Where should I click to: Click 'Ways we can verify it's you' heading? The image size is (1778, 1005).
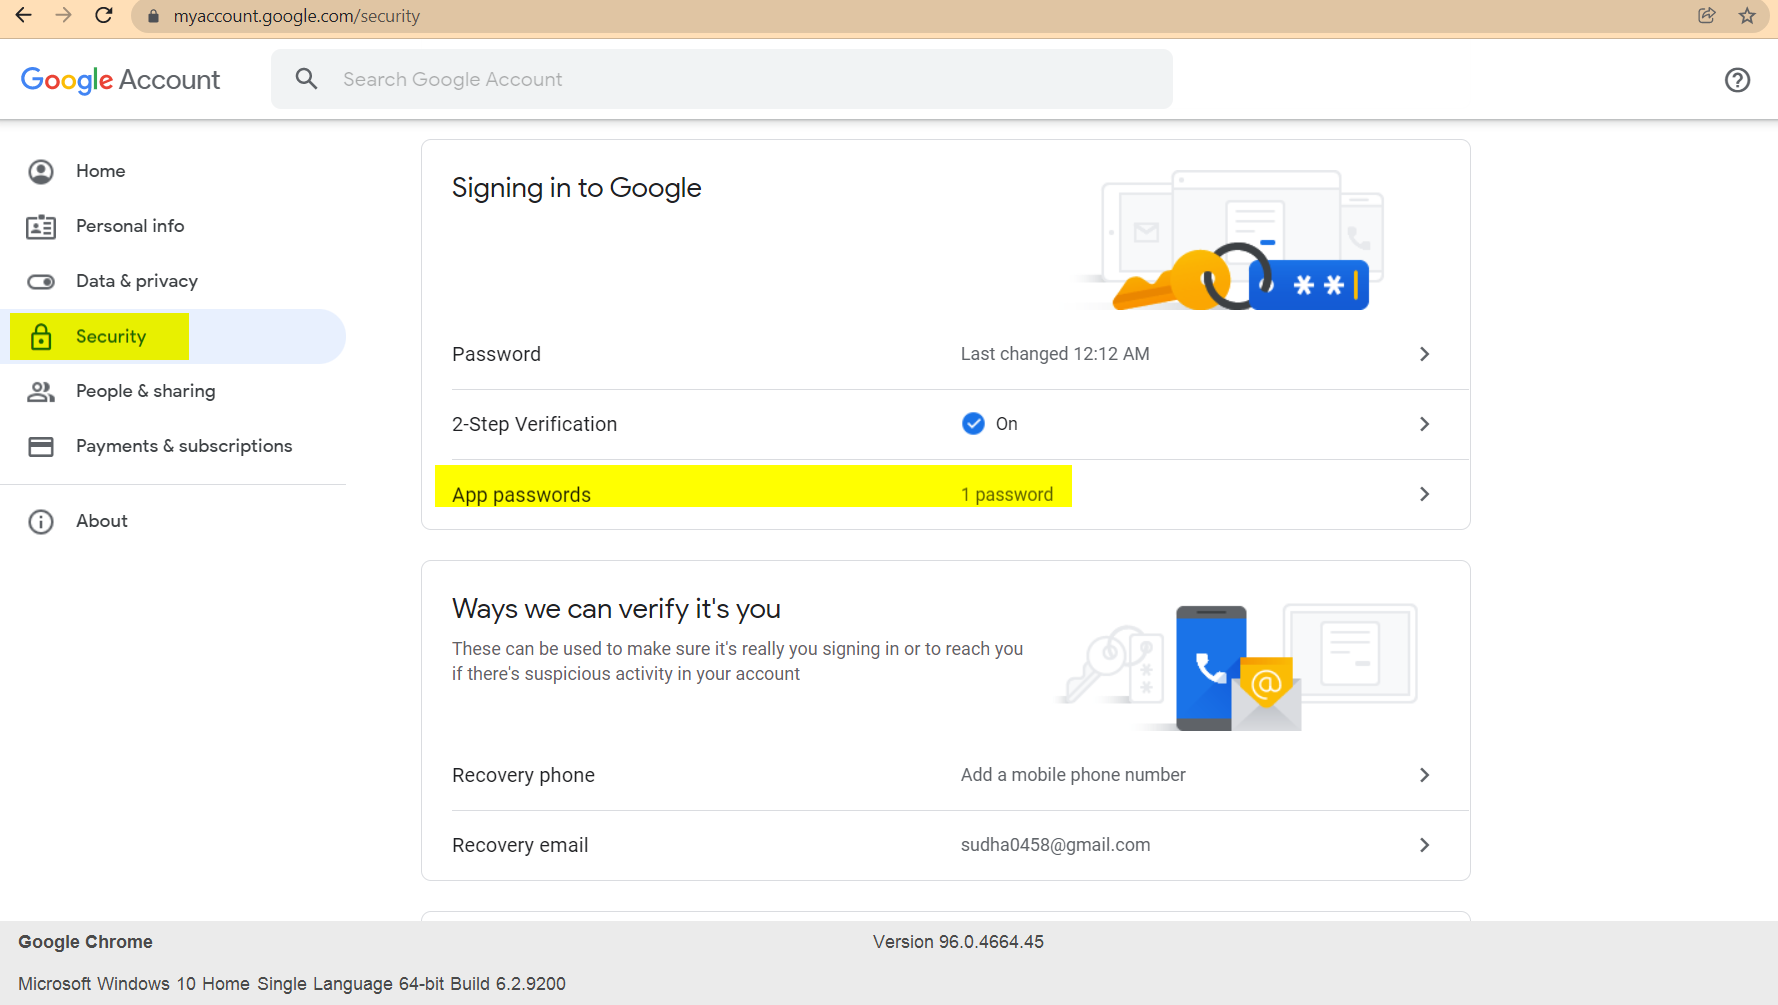tap(616, 609)
